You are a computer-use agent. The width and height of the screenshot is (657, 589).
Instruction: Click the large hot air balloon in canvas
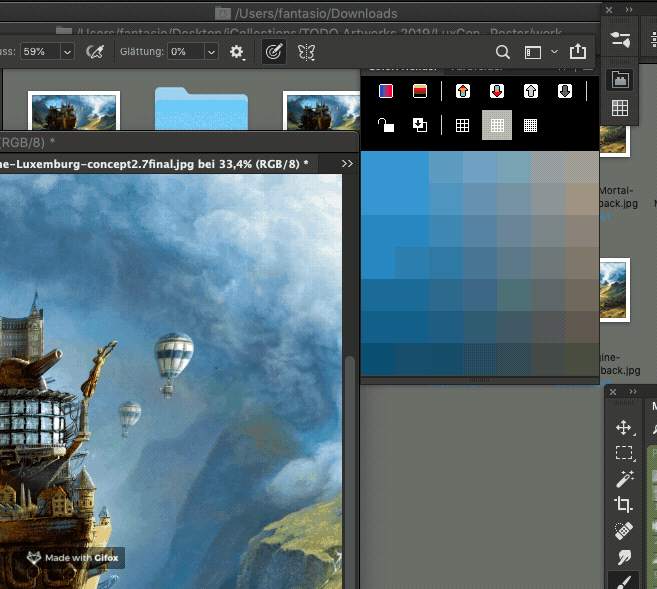click(x=173, y=363)
